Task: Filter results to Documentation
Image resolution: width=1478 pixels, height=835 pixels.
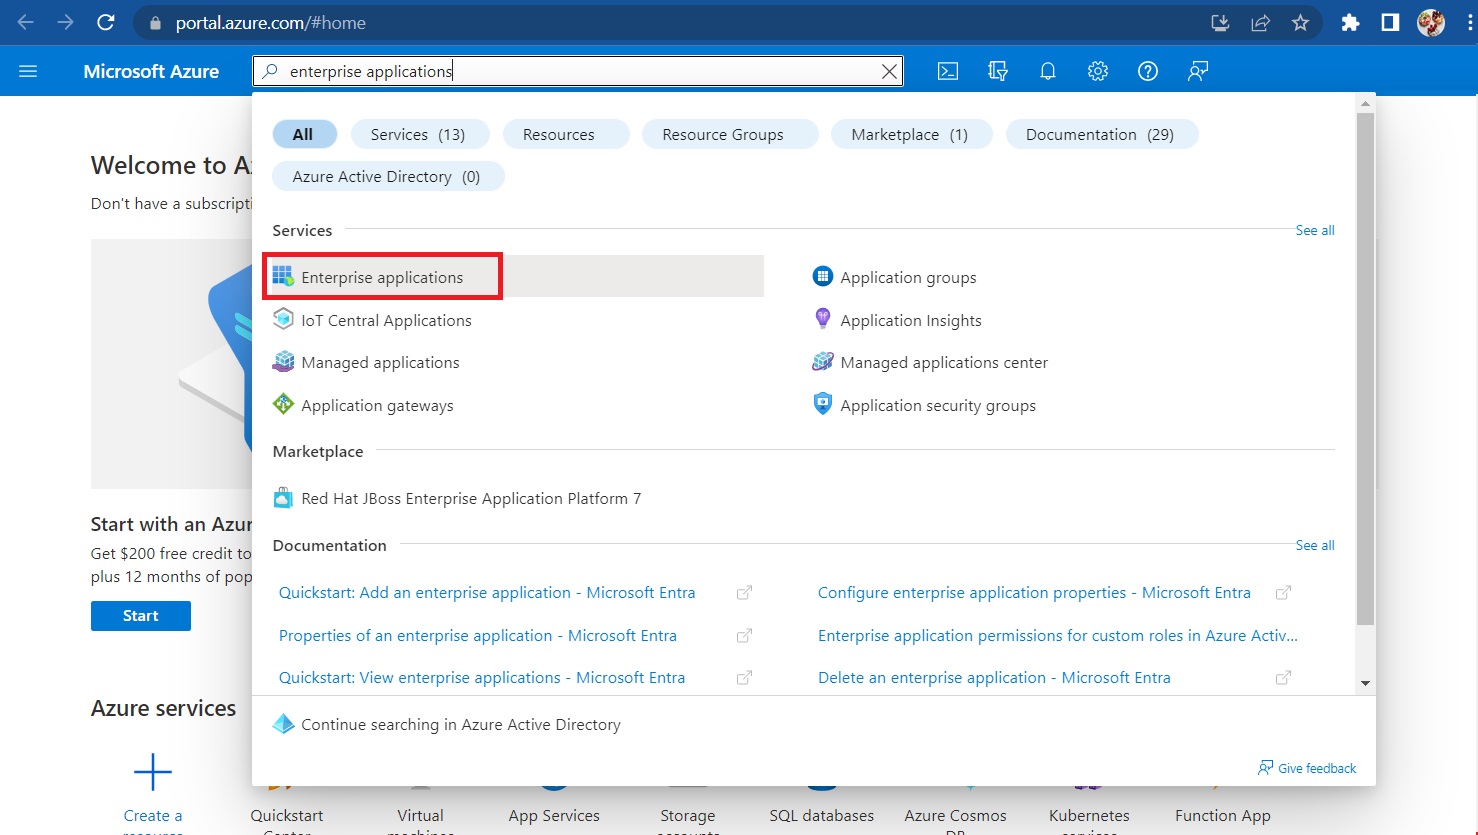Action: (1100, 133)
